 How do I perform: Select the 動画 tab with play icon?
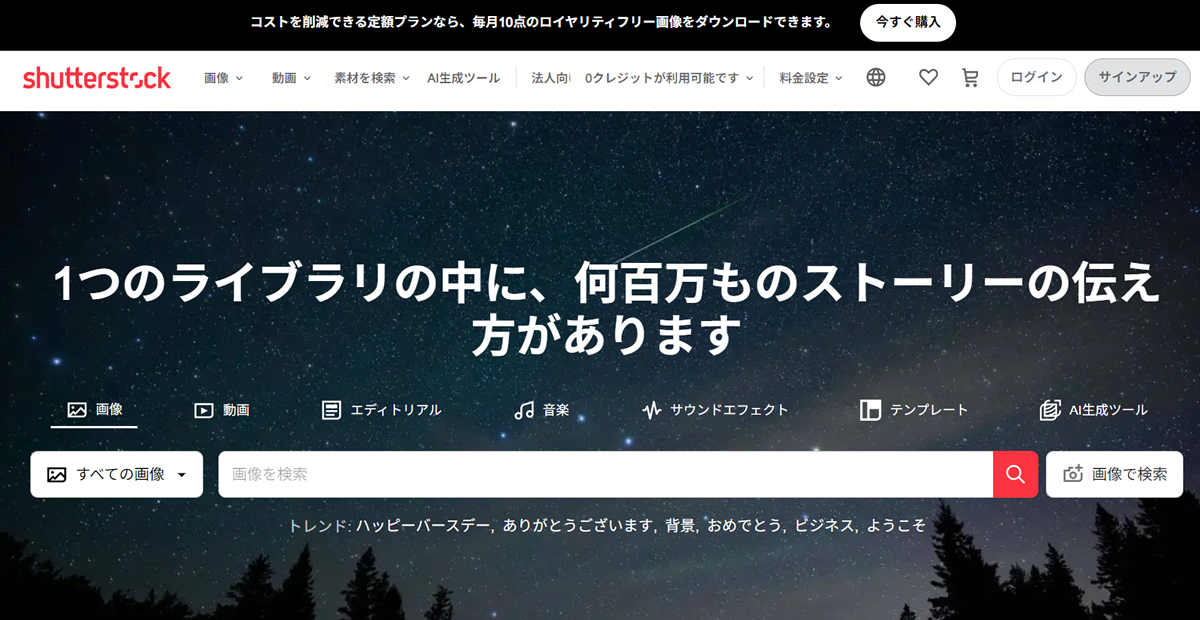pos(222,410)
